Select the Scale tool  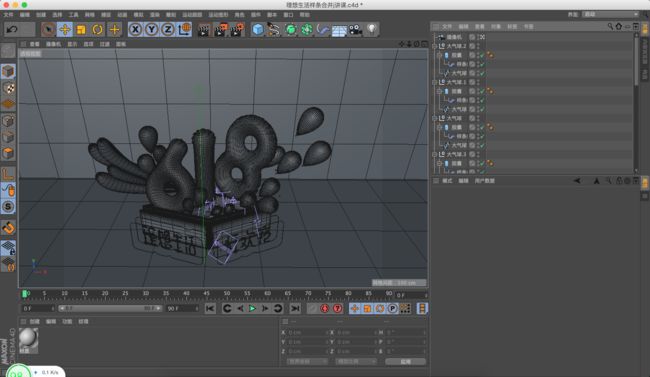point(81,29)
